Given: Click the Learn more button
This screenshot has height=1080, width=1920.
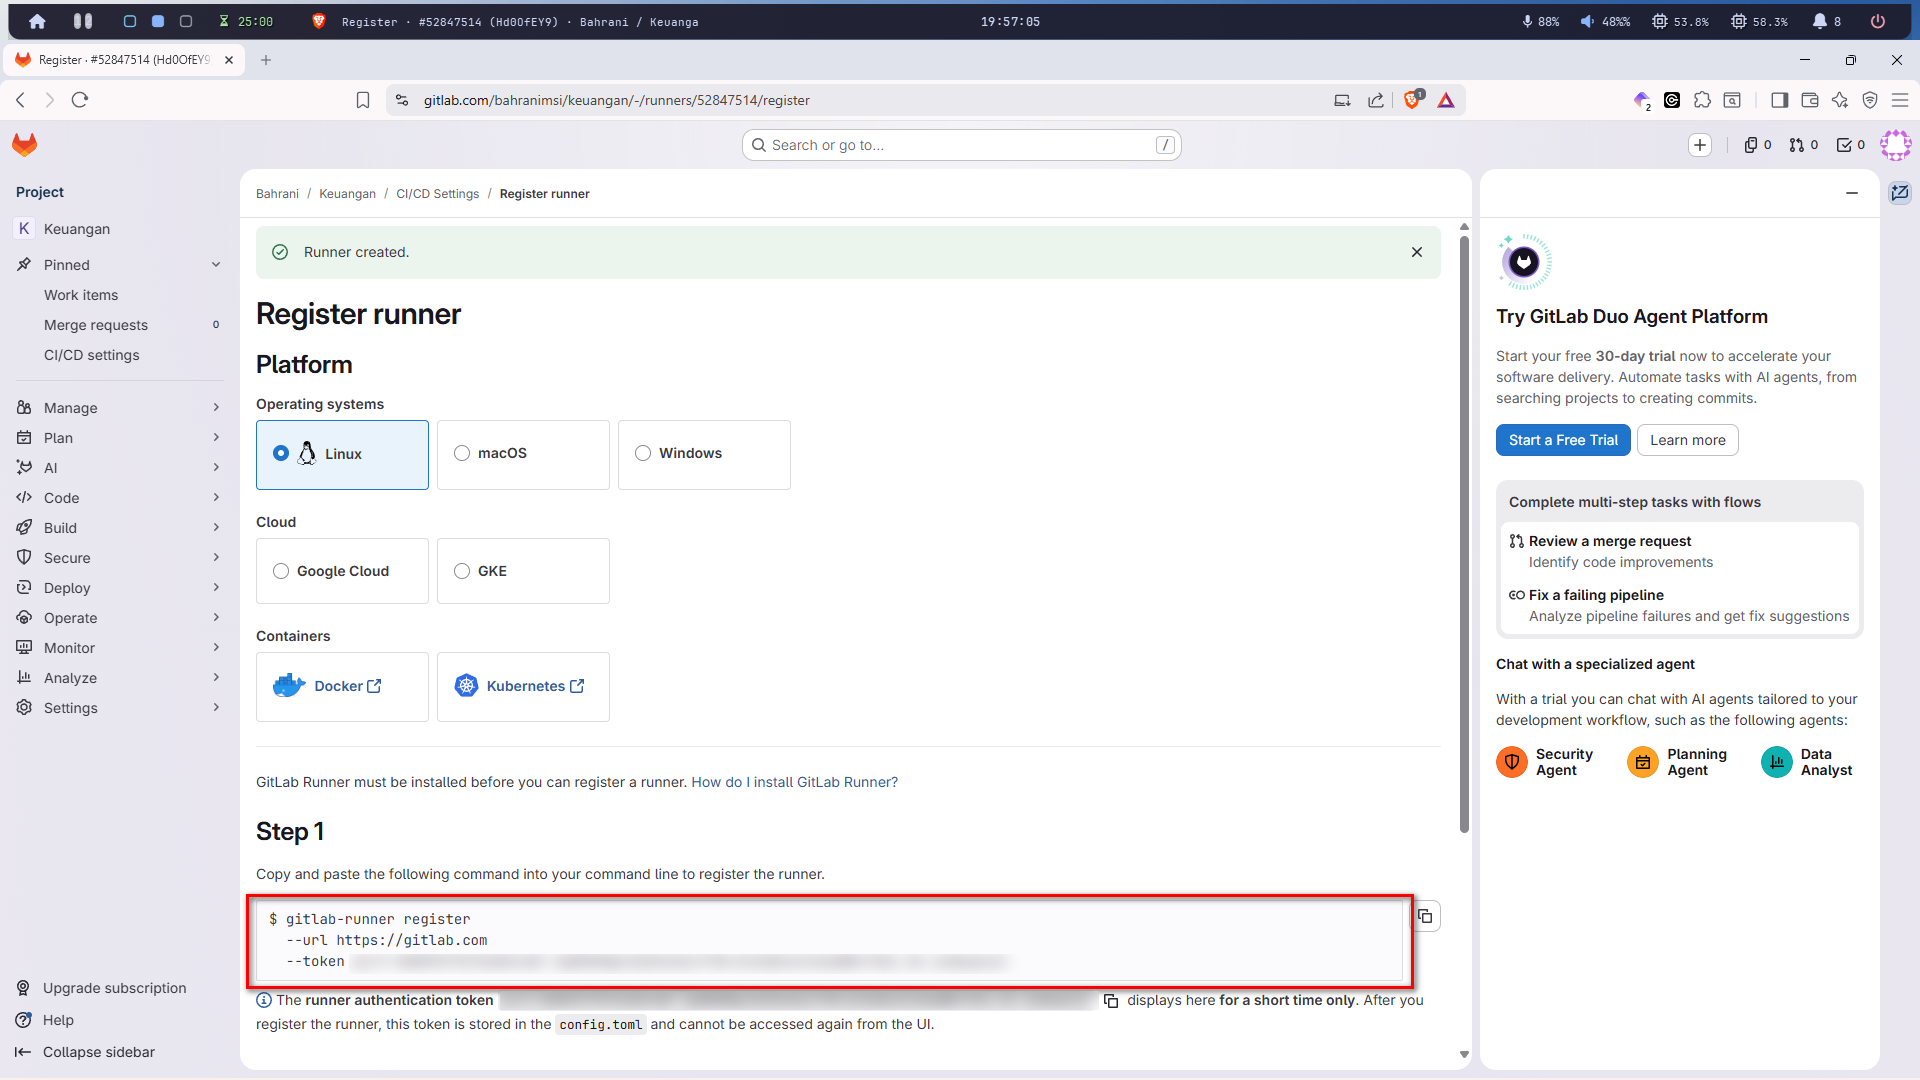Looking at the screenshot, I should coord(1688,440).
